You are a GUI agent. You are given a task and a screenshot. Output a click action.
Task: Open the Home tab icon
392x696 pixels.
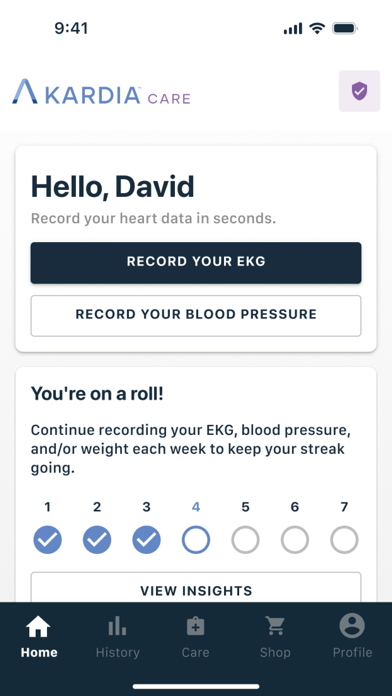pyautogui.click(x=39, y=627)
